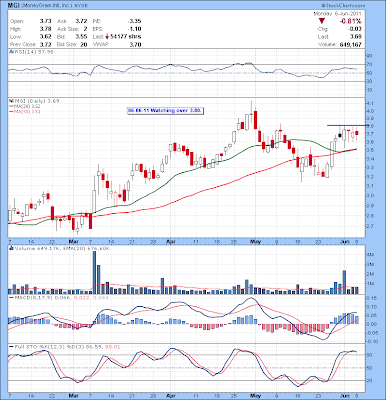386x400 pixels.
Task: Click the tallest volume bar in early March
Action: click(x=94, y=272)
